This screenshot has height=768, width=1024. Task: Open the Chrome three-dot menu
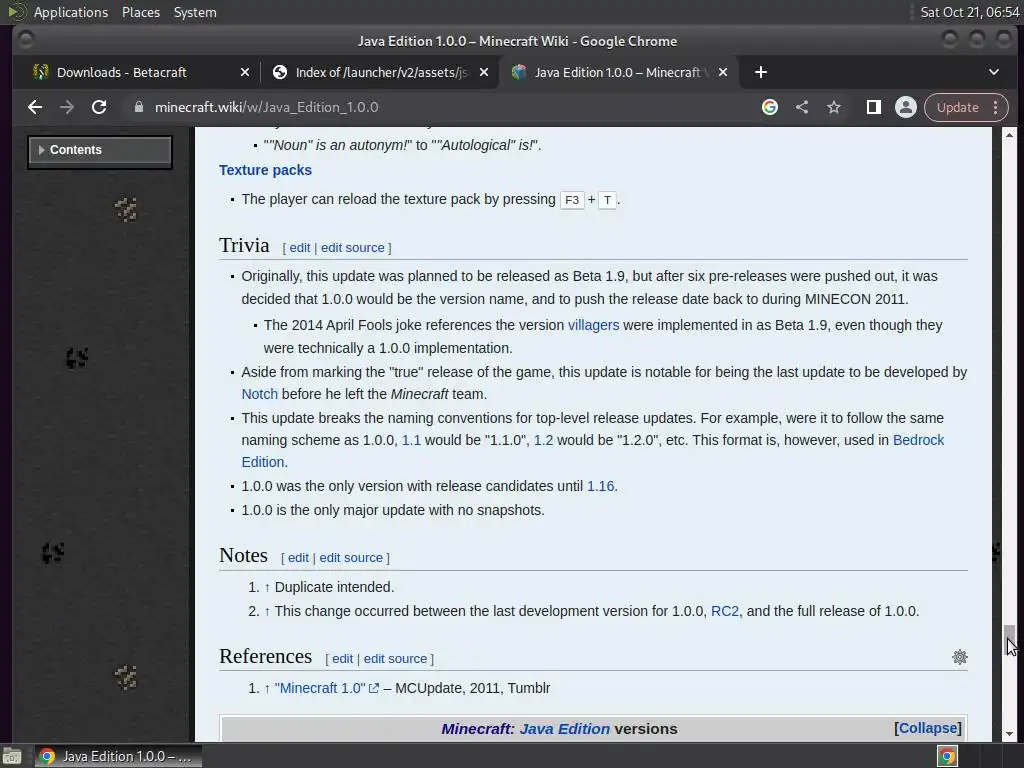pyautogui.click(x=995, y=107)
